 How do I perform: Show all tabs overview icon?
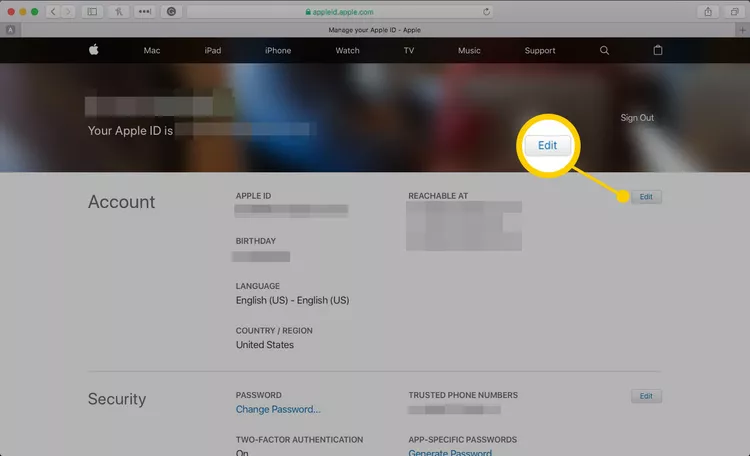pyautogui.click(x=735, y=11)
